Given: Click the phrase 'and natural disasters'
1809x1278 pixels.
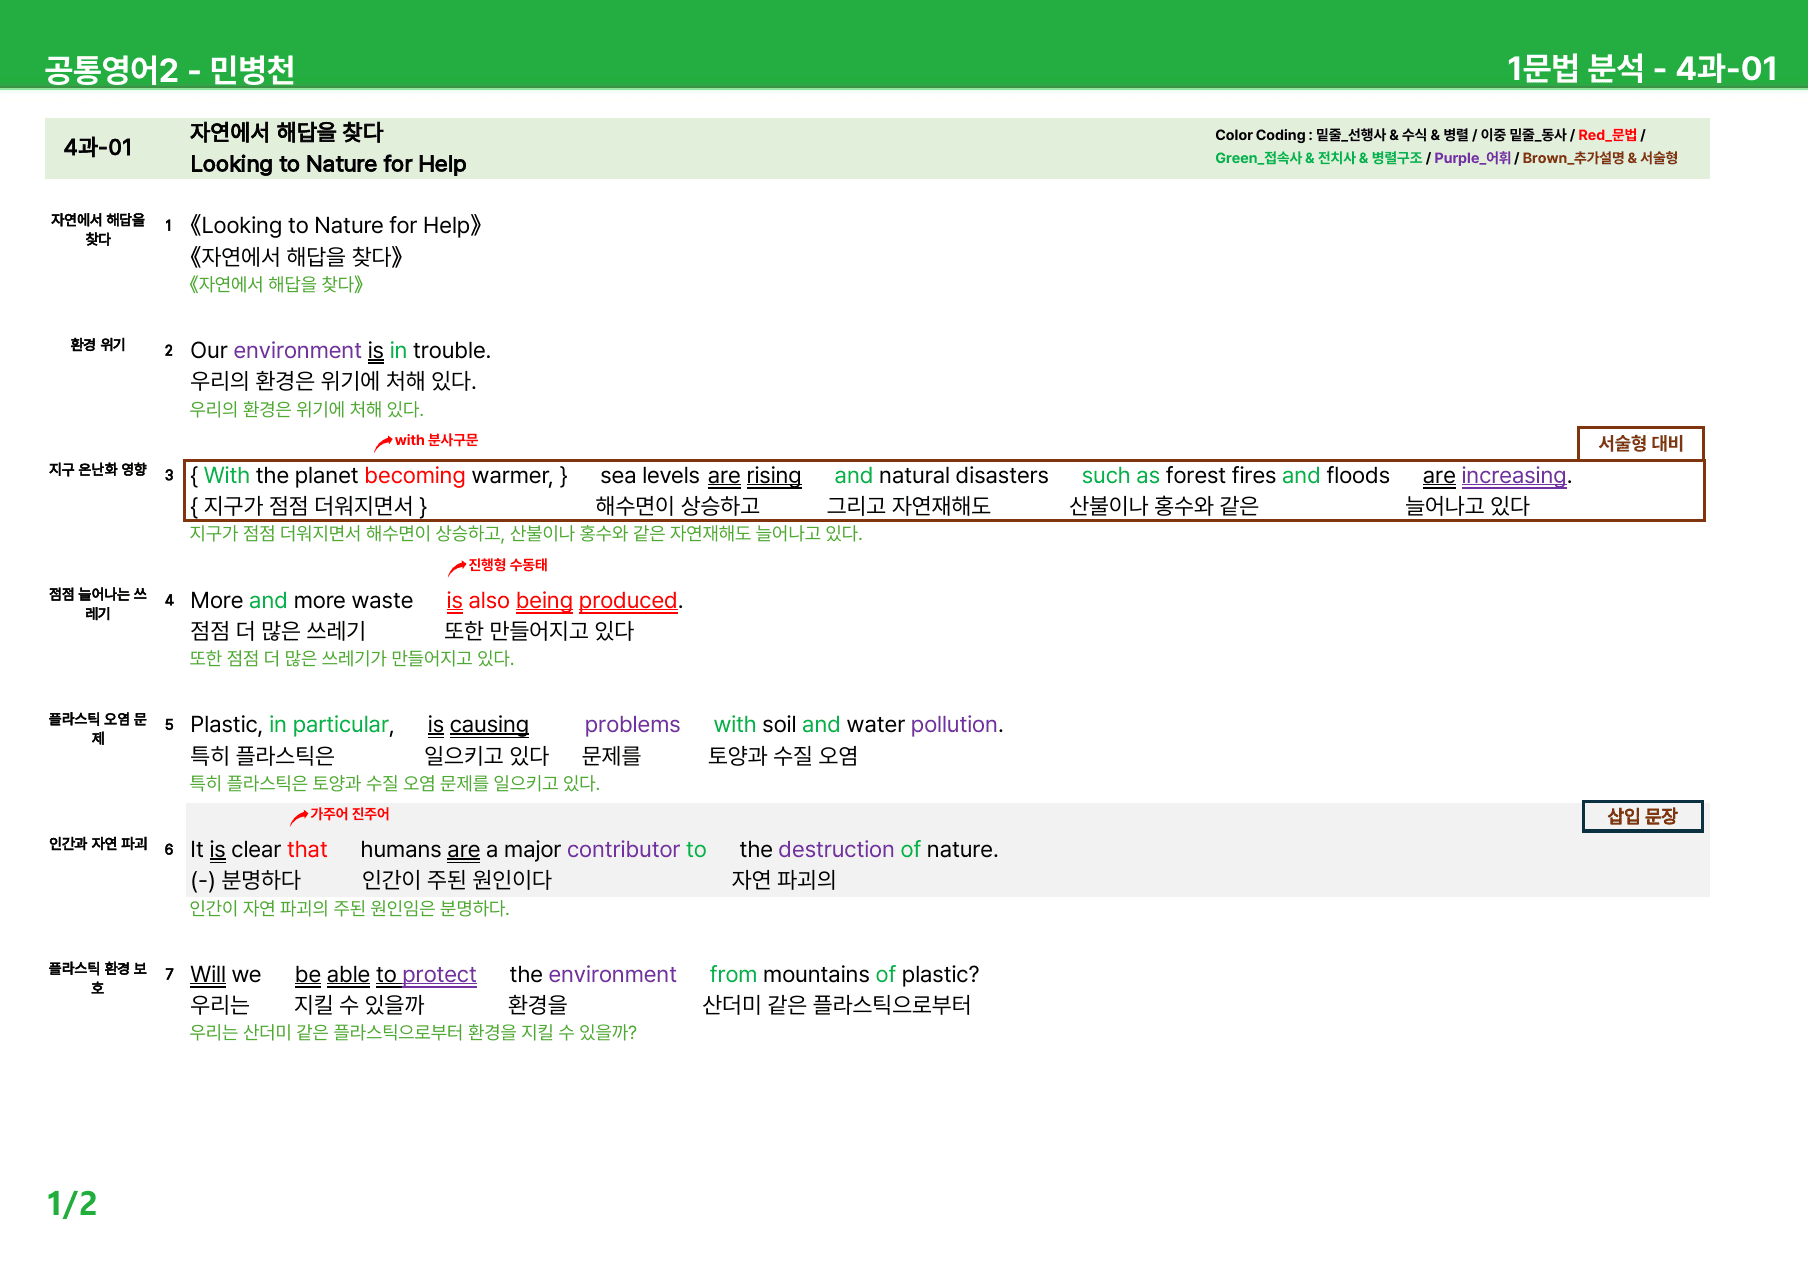Looking at the screenshot, I should [941, 476].
